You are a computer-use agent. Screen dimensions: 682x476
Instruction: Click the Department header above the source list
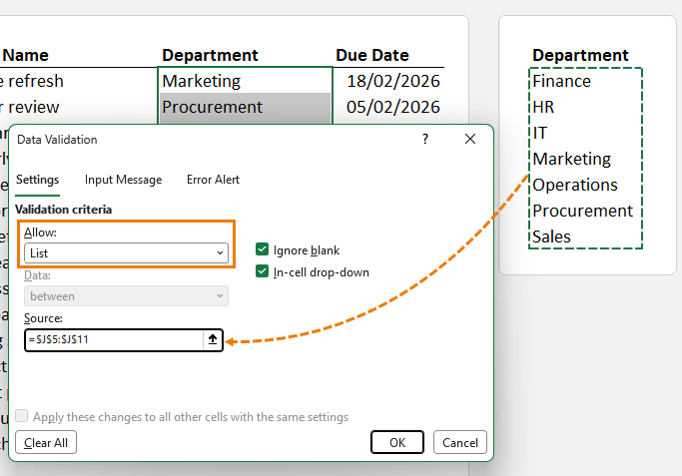[x=580, y=55]
